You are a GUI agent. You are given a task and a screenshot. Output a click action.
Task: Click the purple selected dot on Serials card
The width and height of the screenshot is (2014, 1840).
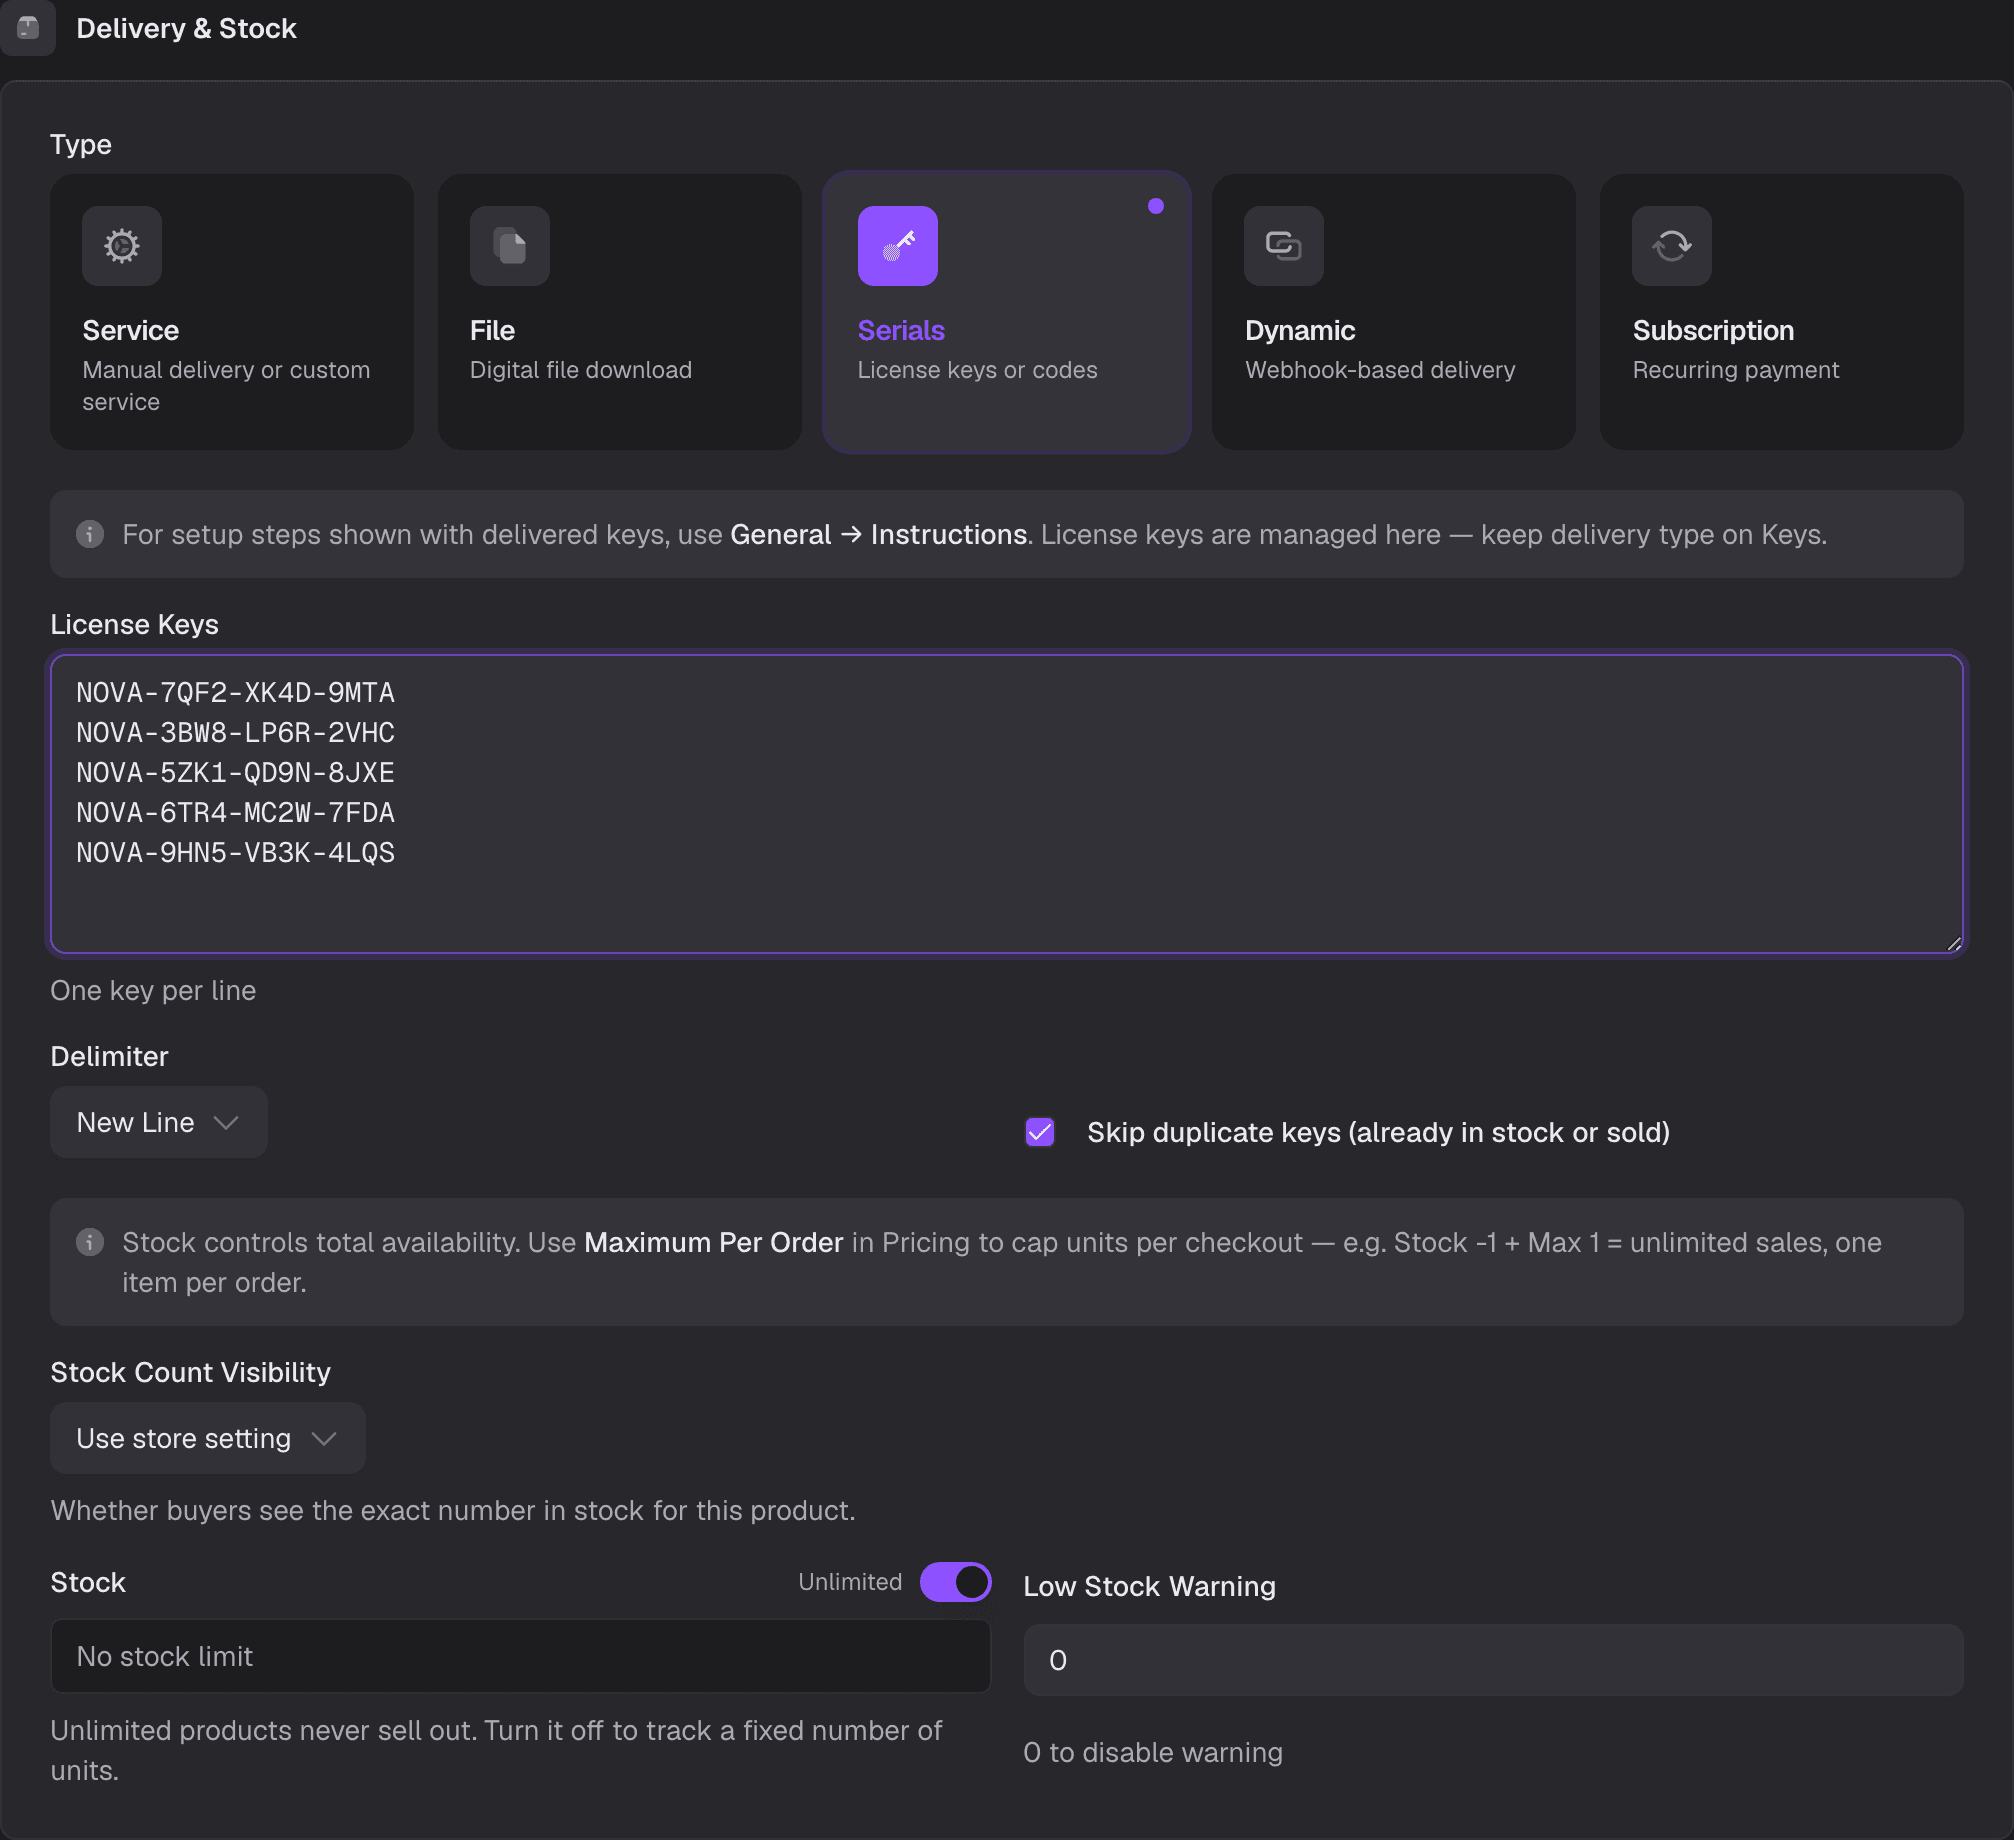[1156, 206]
